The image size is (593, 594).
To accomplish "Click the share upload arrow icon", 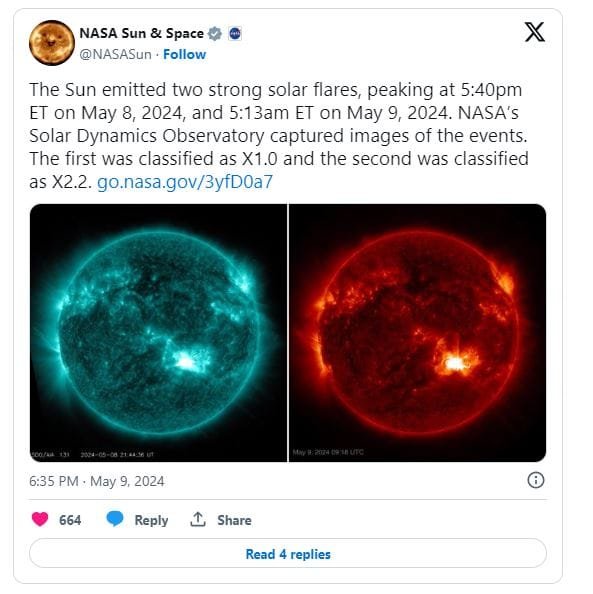I will point(198,519).
